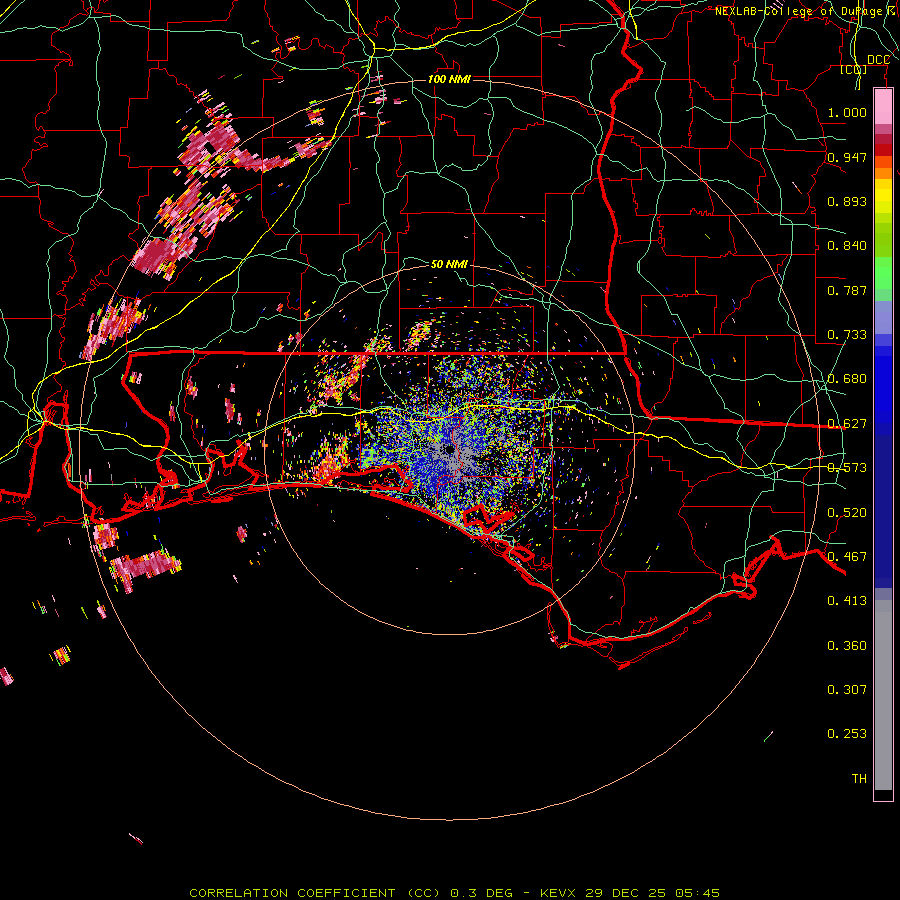This screenshot has width=900, height=900.
Task: Click the 0.840 scale value
Action: [x=847, y=246]
